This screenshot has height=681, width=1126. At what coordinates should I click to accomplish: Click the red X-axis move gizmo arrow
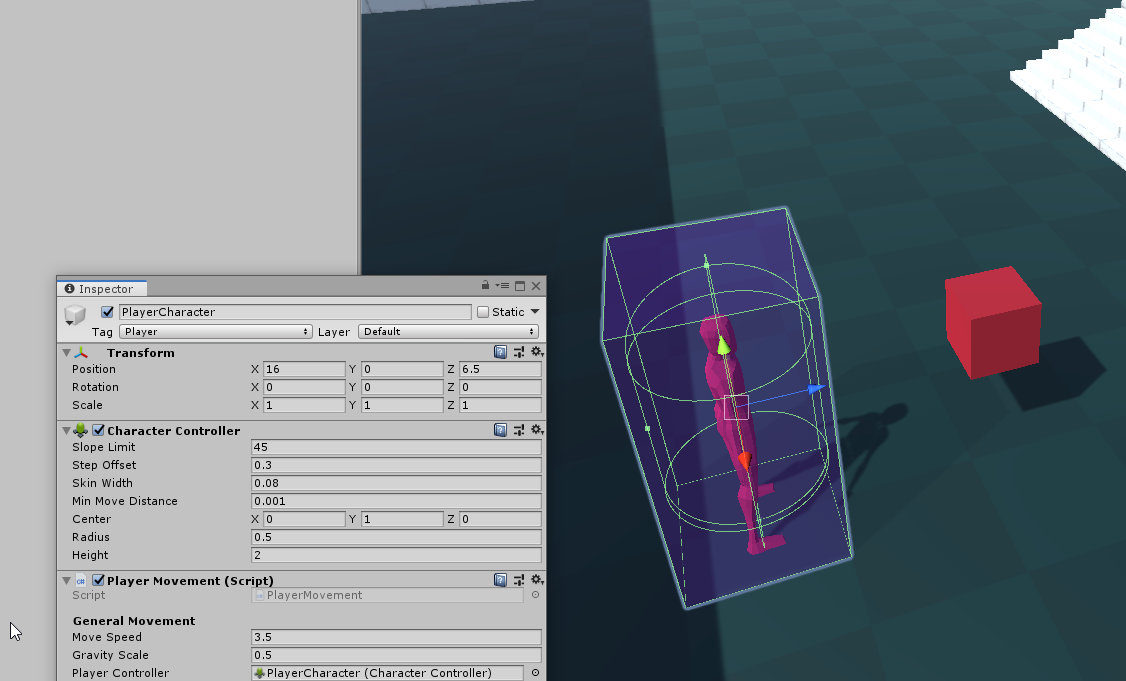pos(745,460)
